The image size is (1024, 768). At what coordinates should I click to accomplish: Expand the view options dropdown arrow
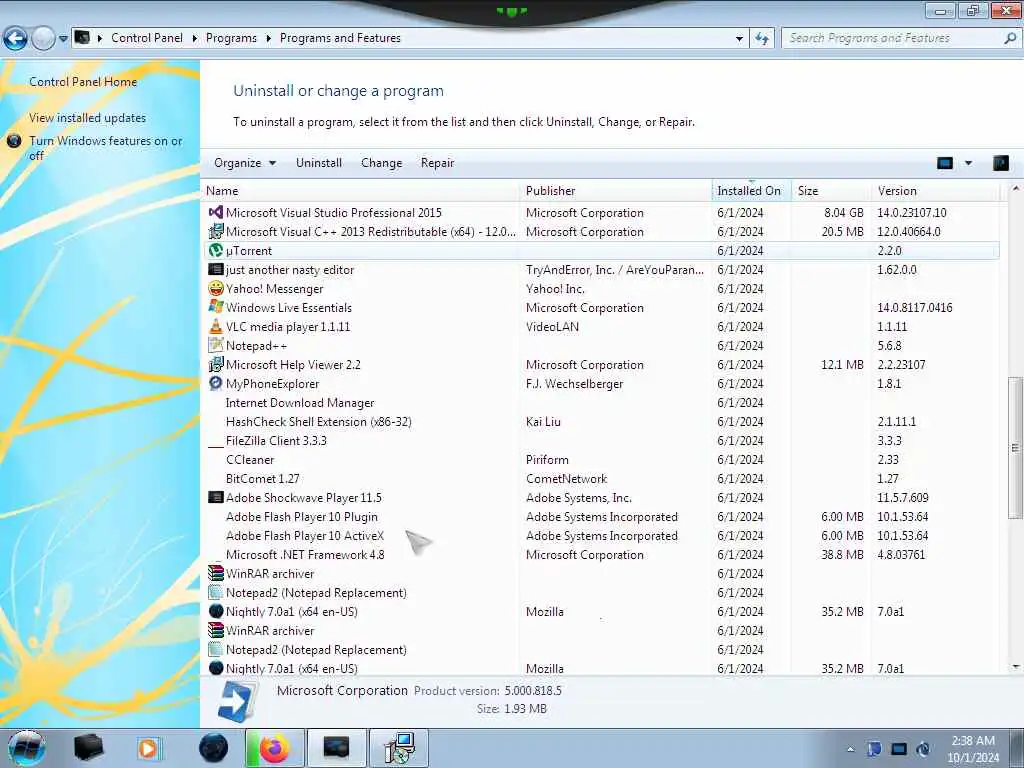tap(968, 163)
